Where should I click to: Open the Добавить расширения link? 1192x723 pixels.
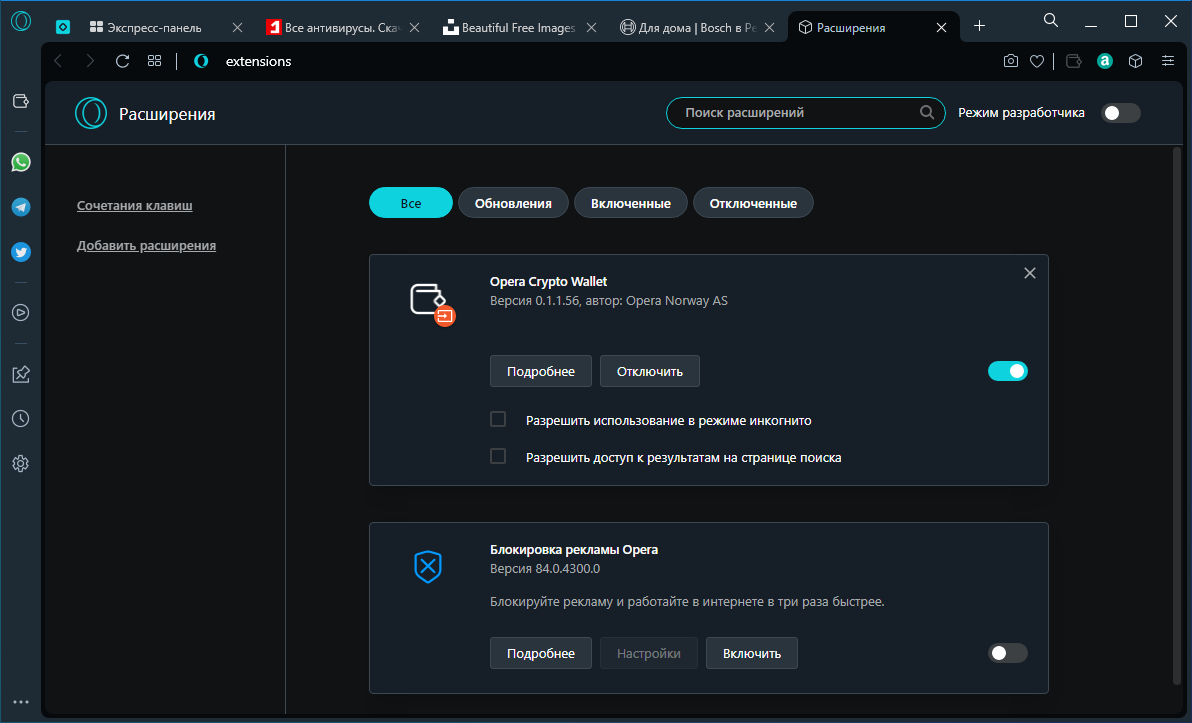point(146,246)
